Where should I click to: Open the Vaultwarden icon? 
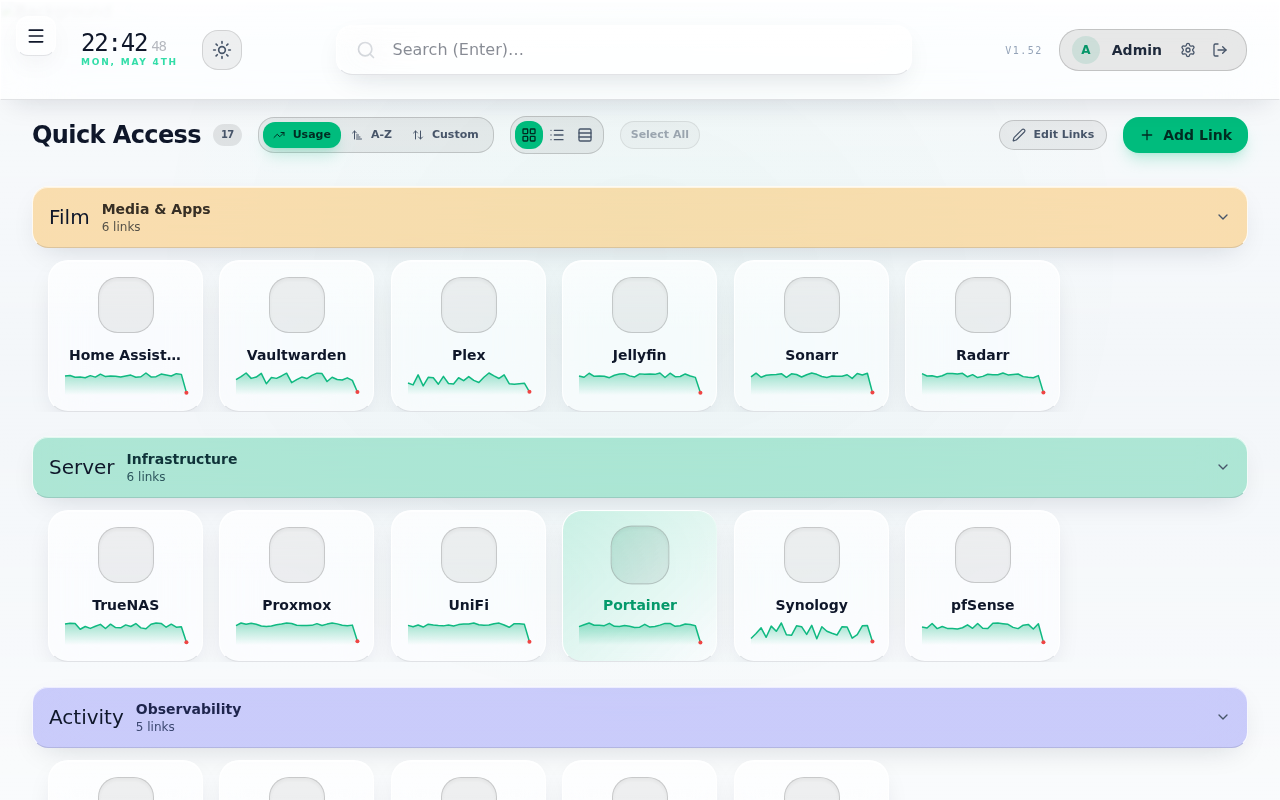(297, 305)
